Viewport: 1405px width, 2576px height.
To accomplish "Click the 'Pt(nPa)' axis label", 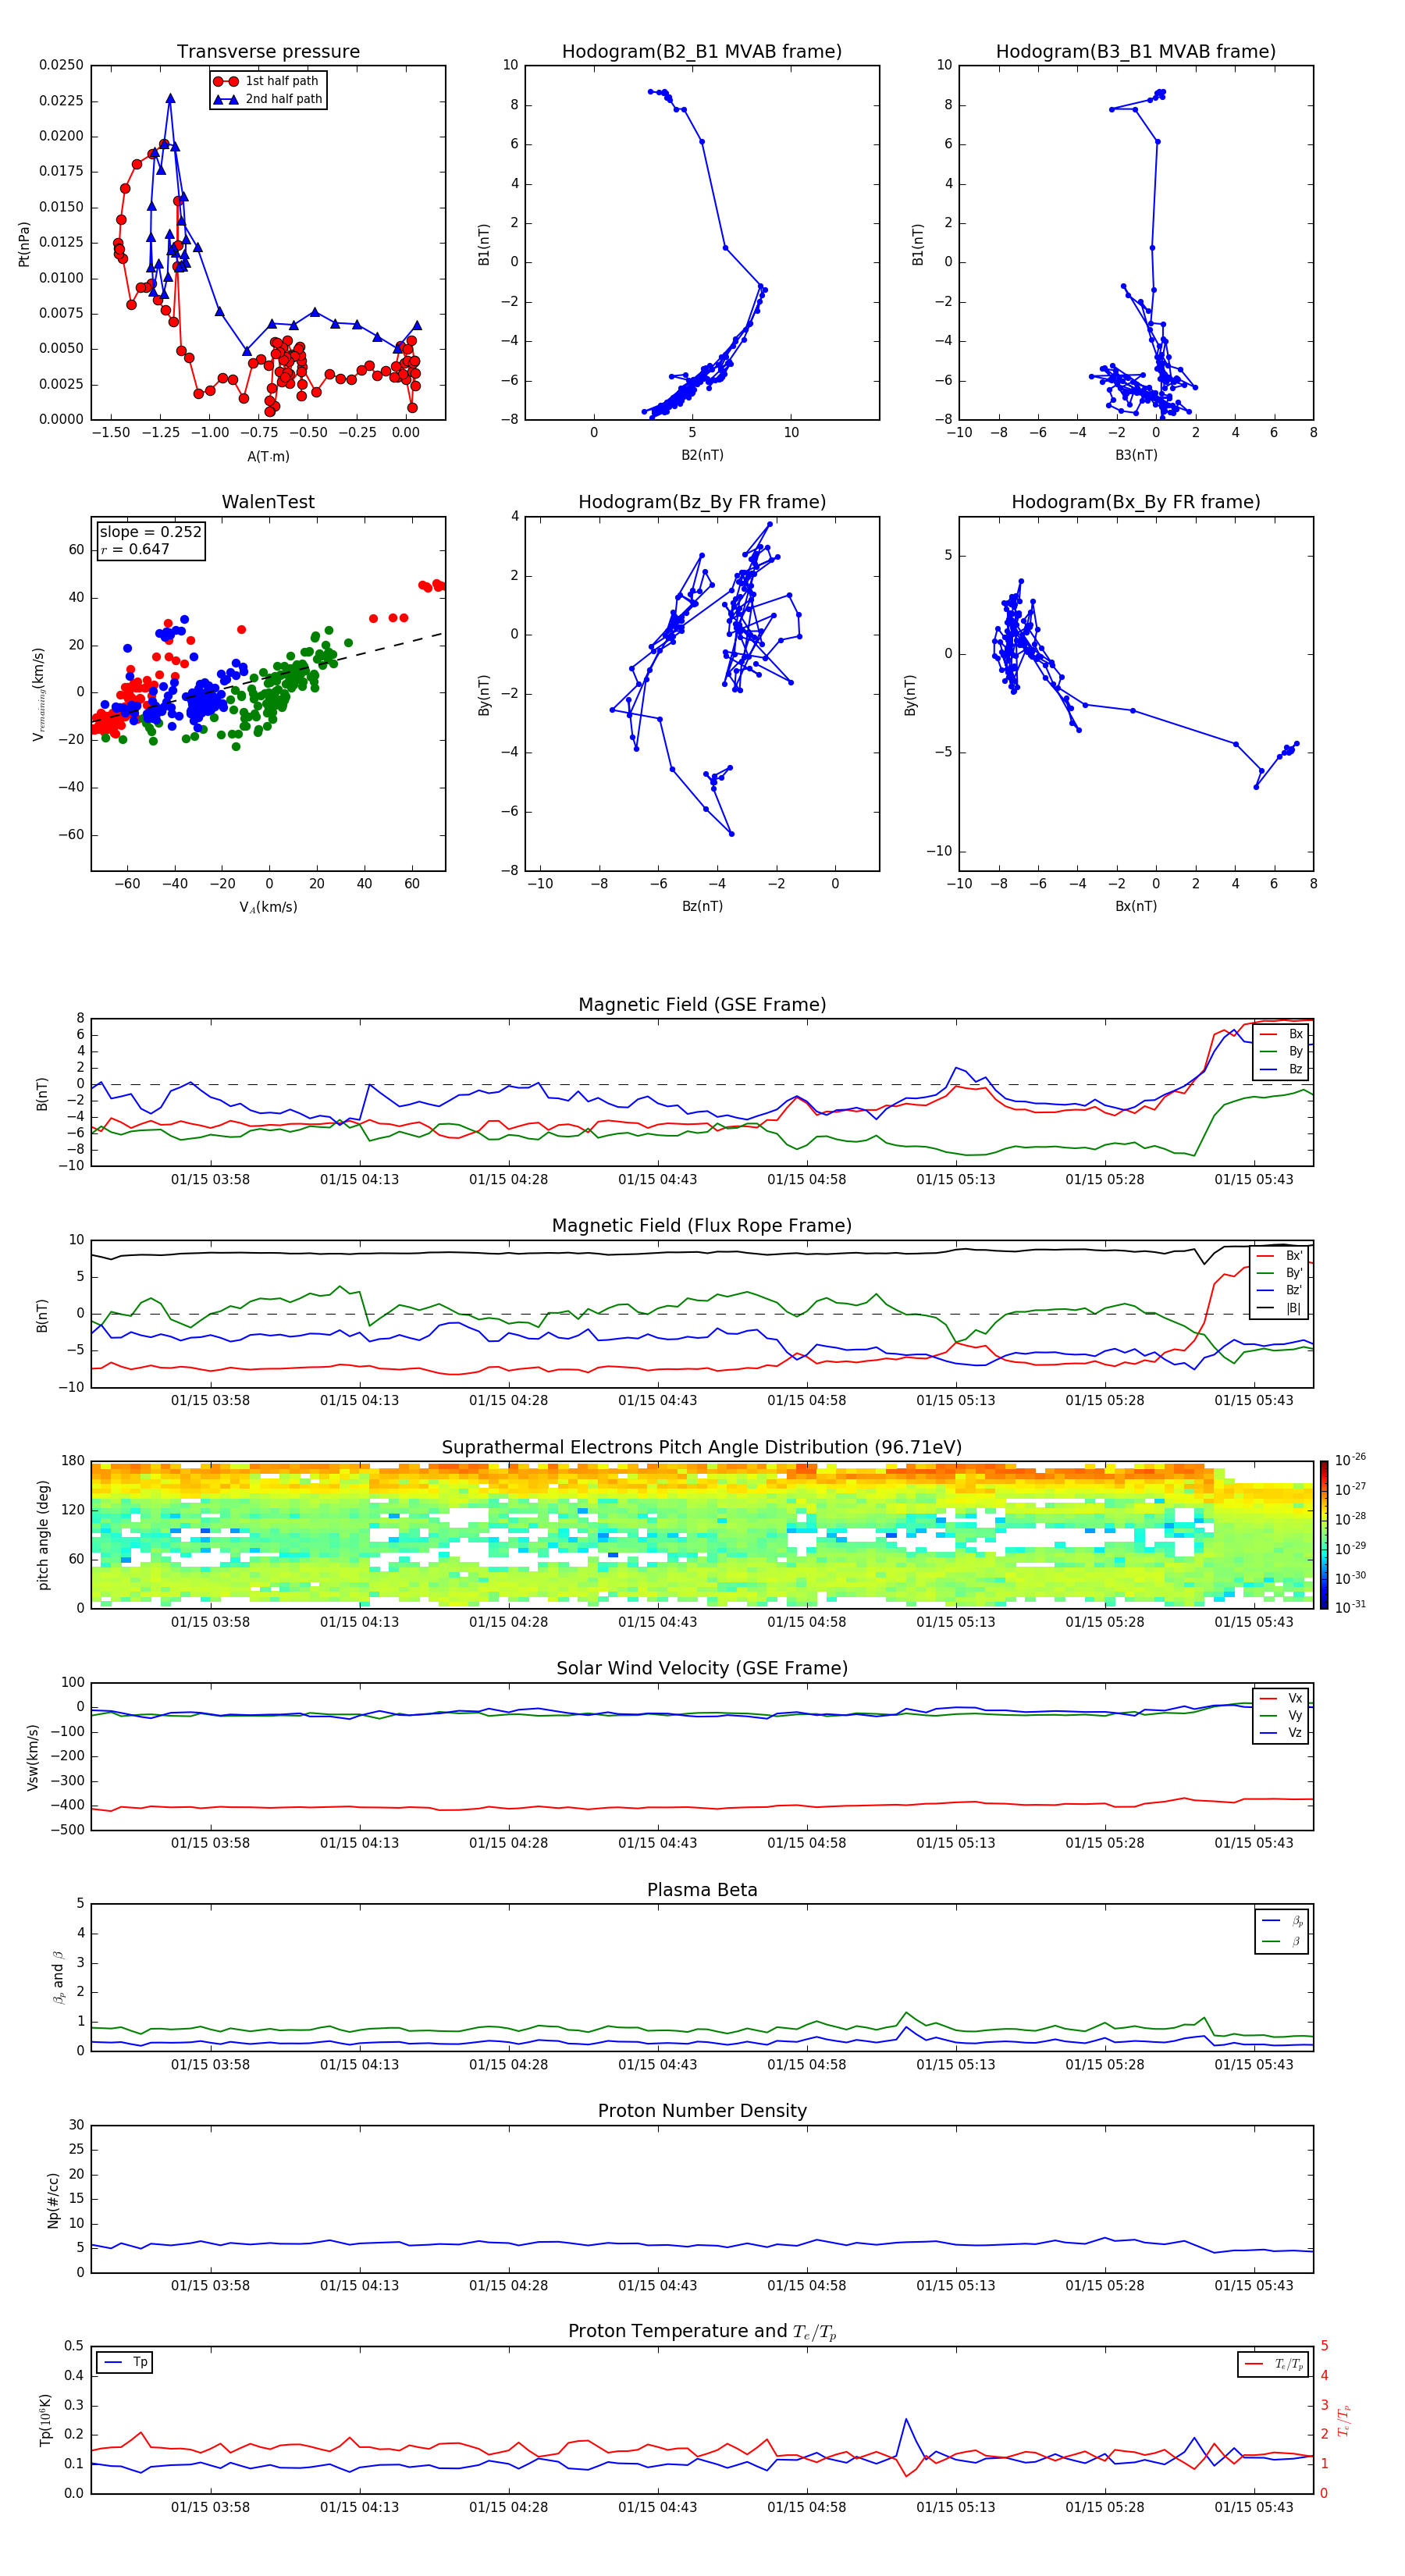I will click(24, 244).
